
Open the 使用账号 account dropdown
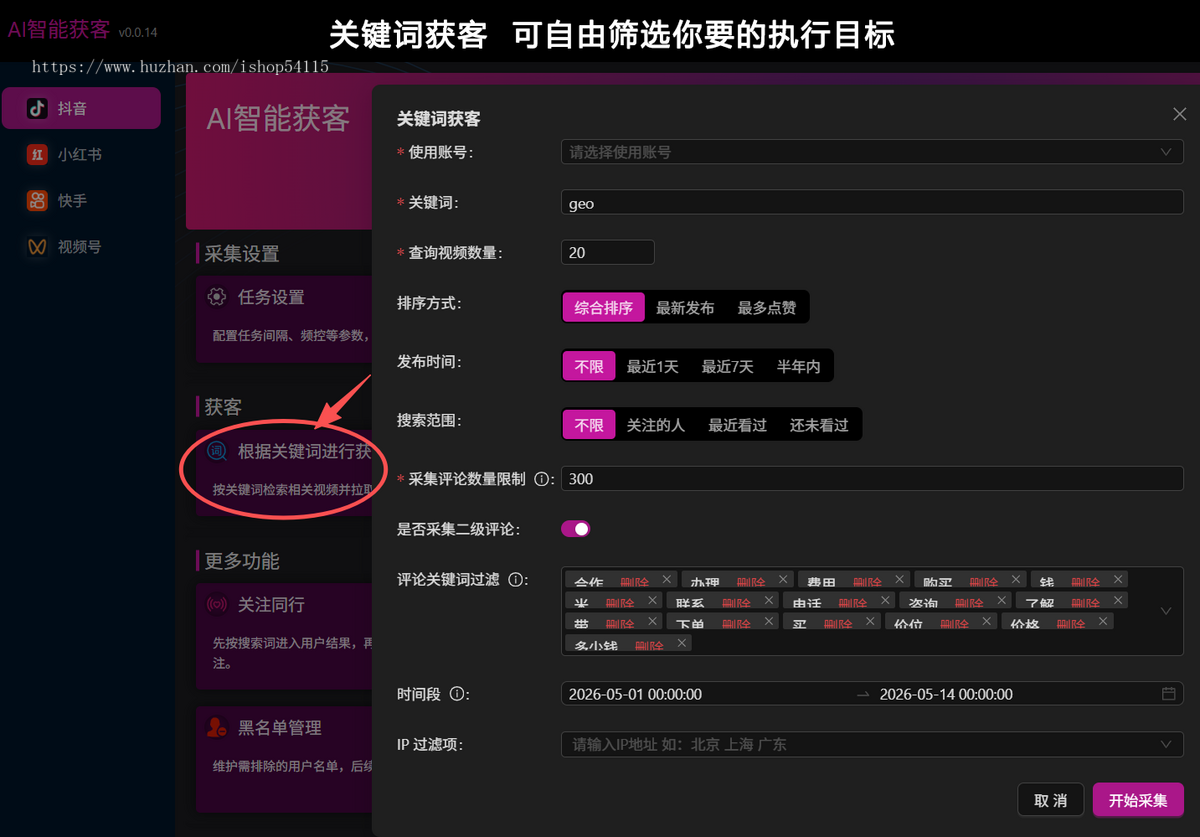872,152
